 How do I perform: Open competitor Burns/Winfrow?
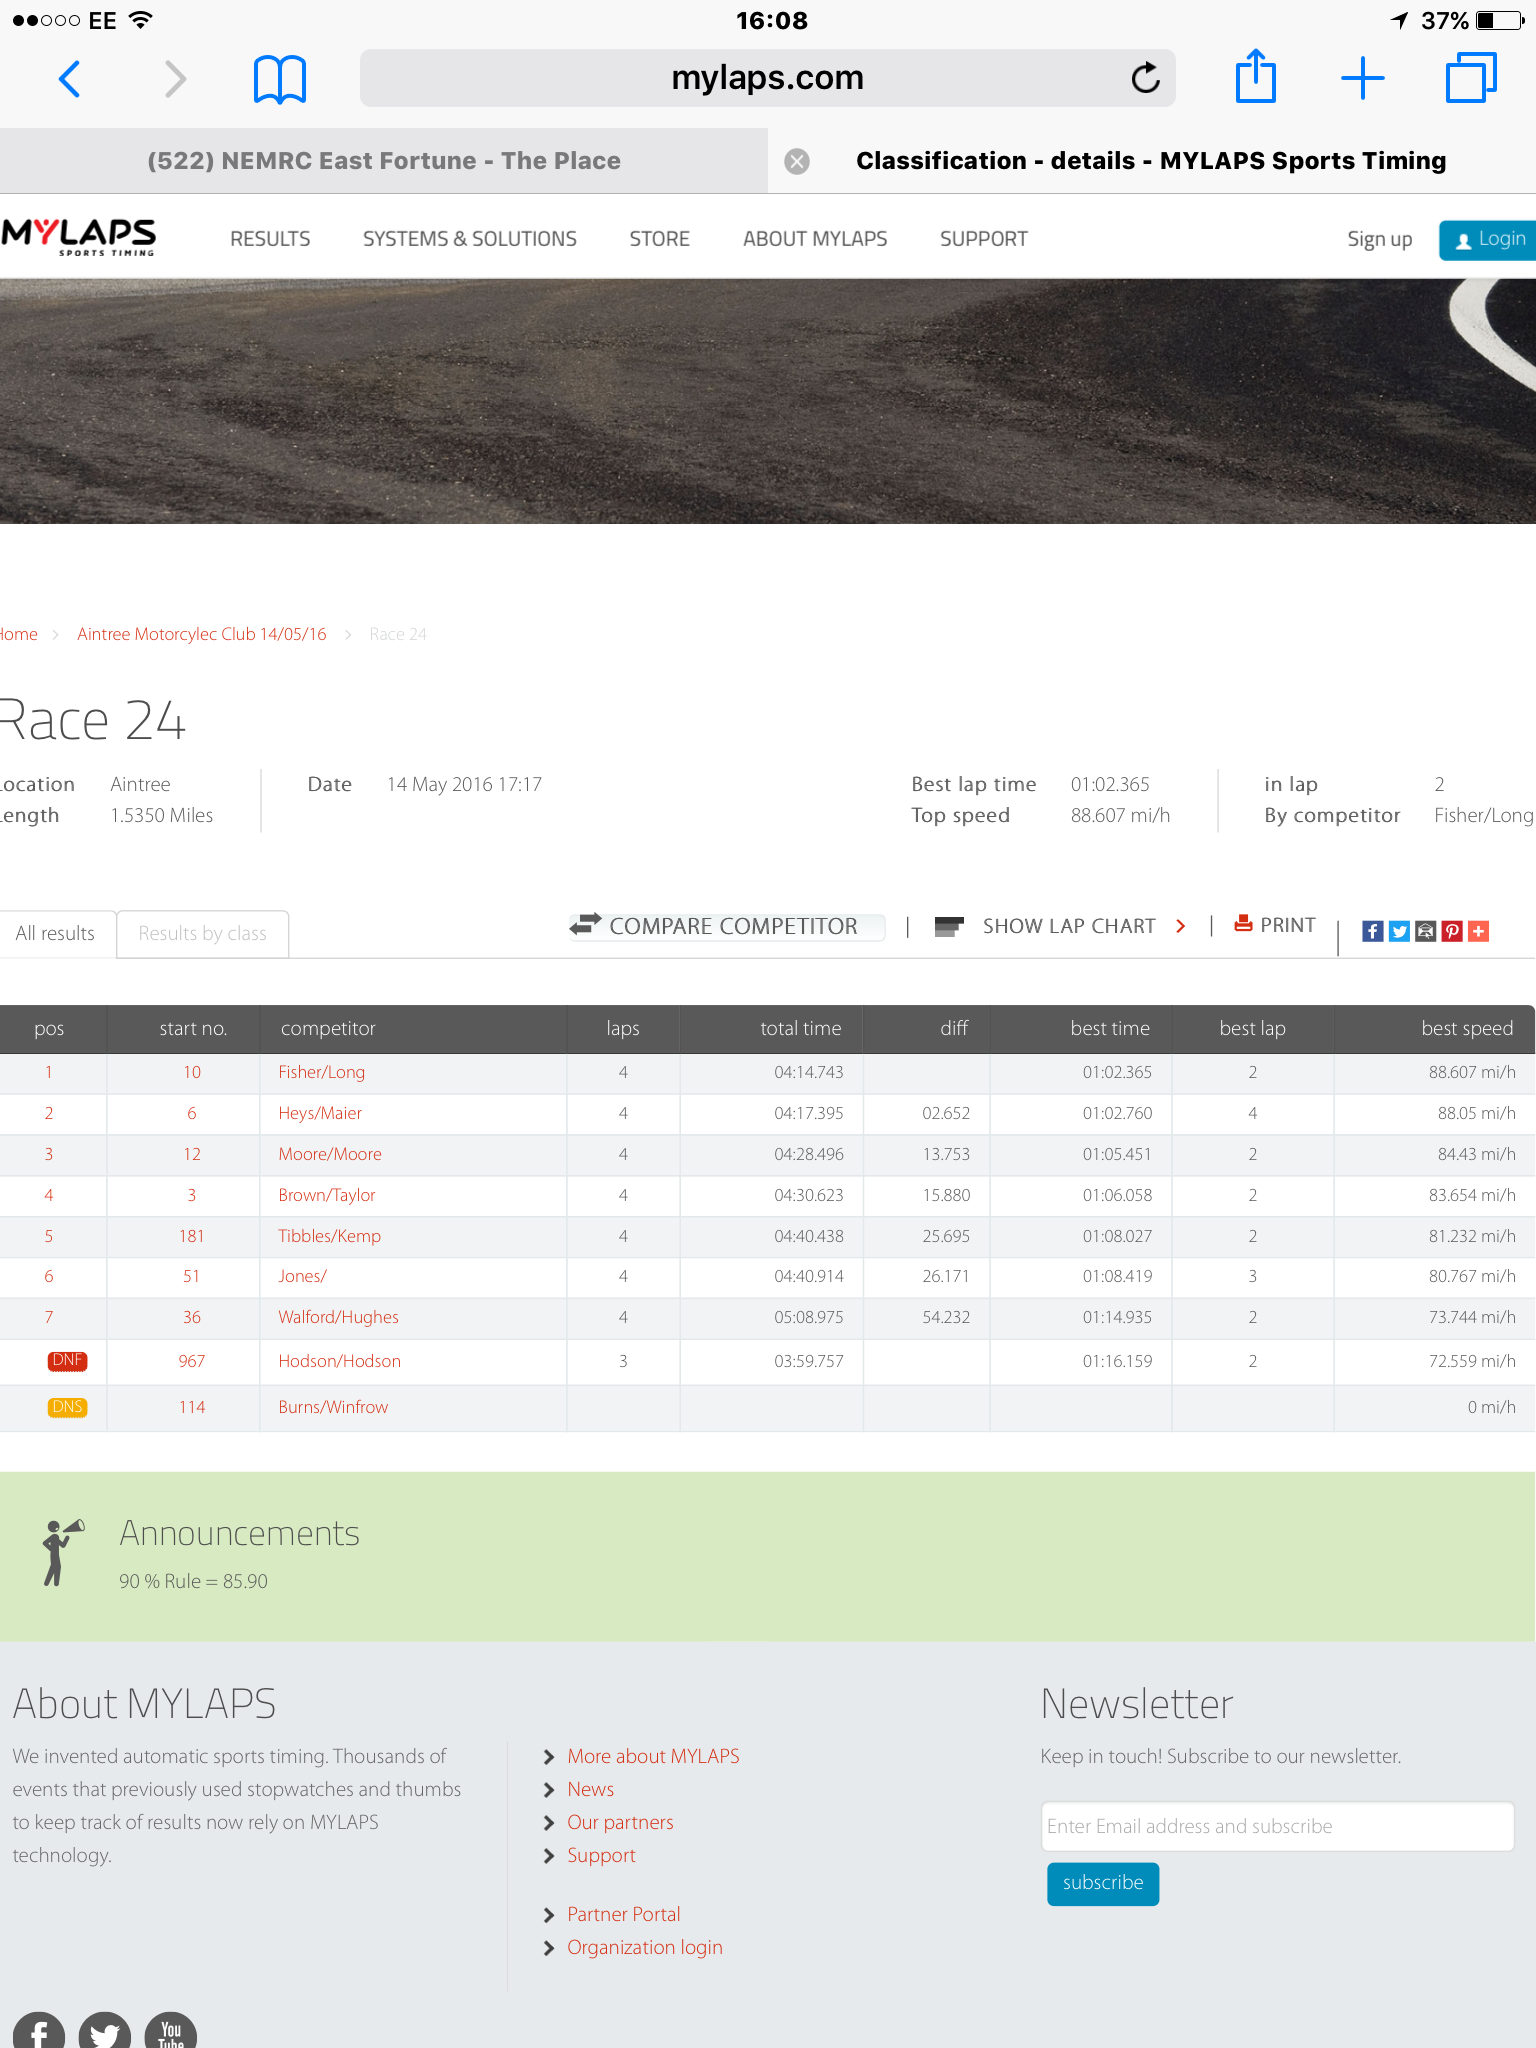tap(333, 1407)
